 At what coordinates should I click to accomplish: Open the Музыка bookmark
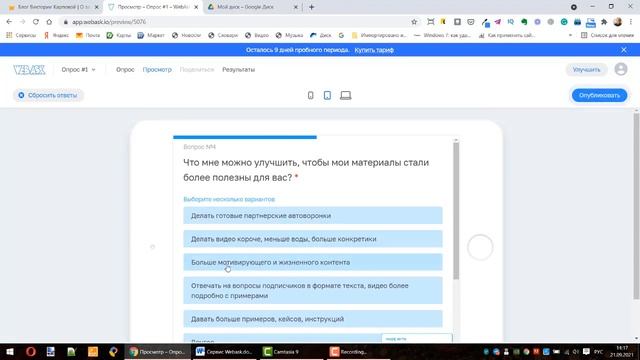coord(289,36)
